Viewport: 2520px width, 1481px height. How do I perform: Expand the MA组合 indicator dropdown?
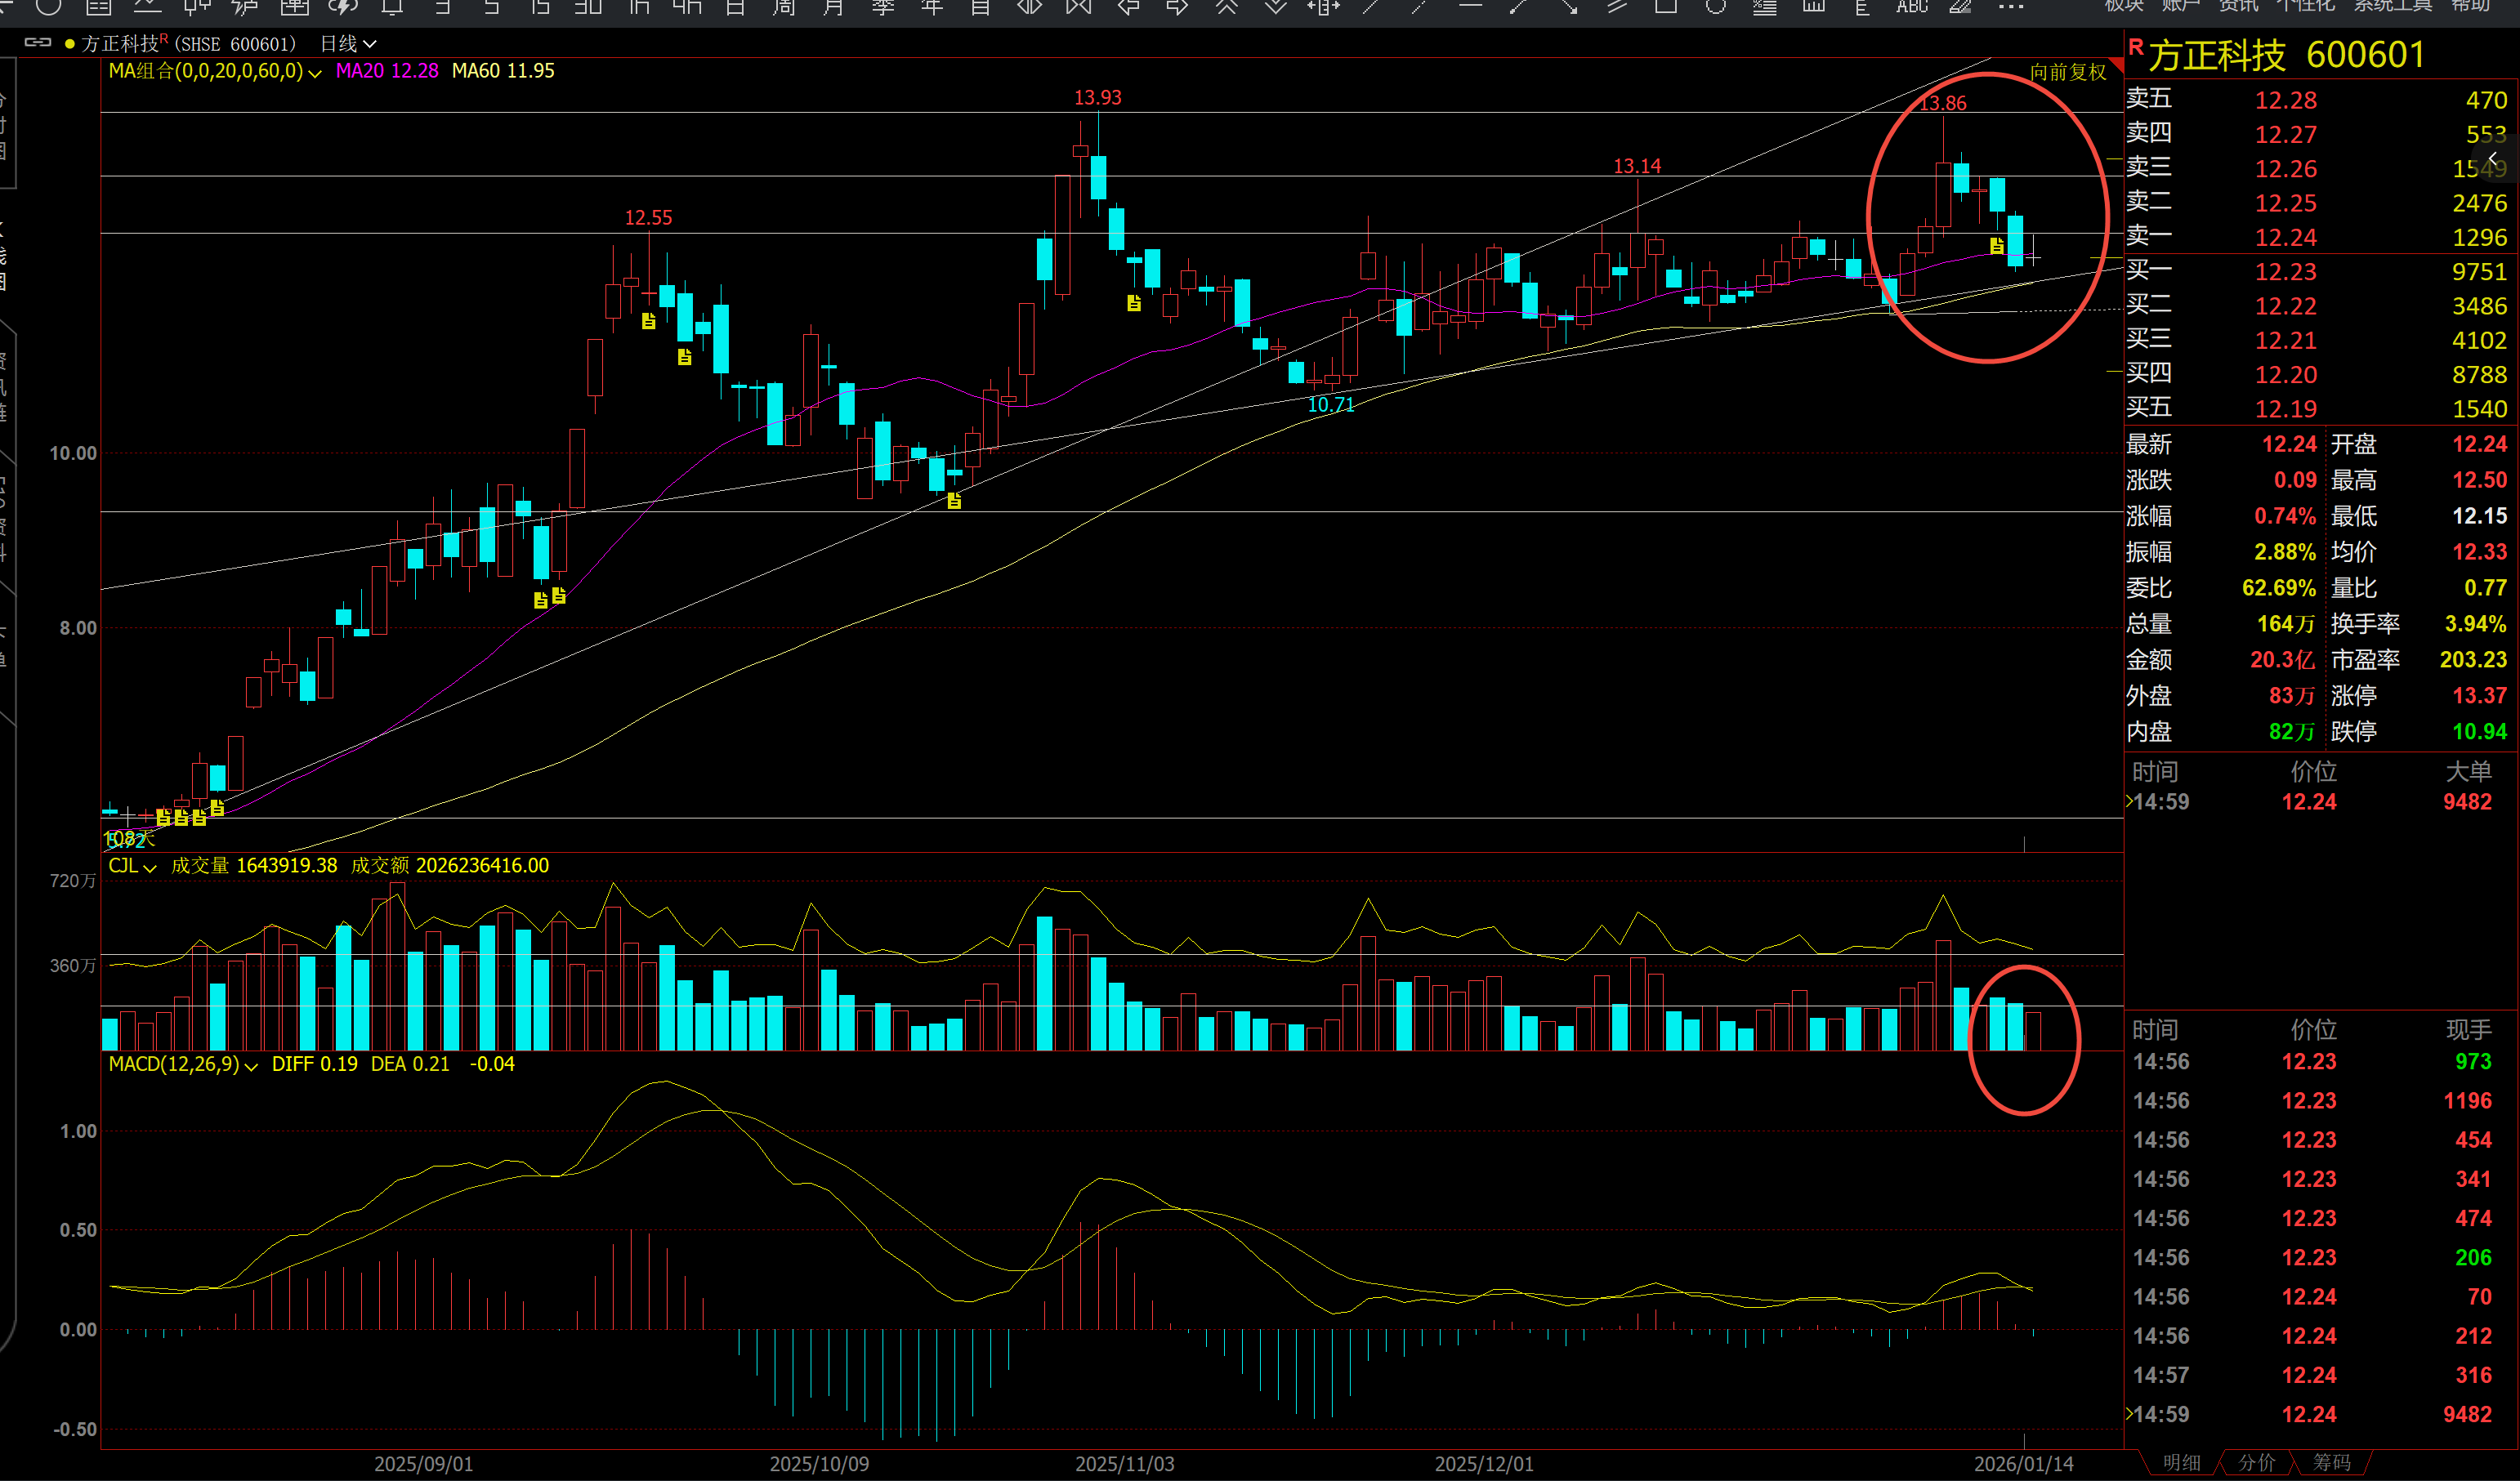[315, 73]
